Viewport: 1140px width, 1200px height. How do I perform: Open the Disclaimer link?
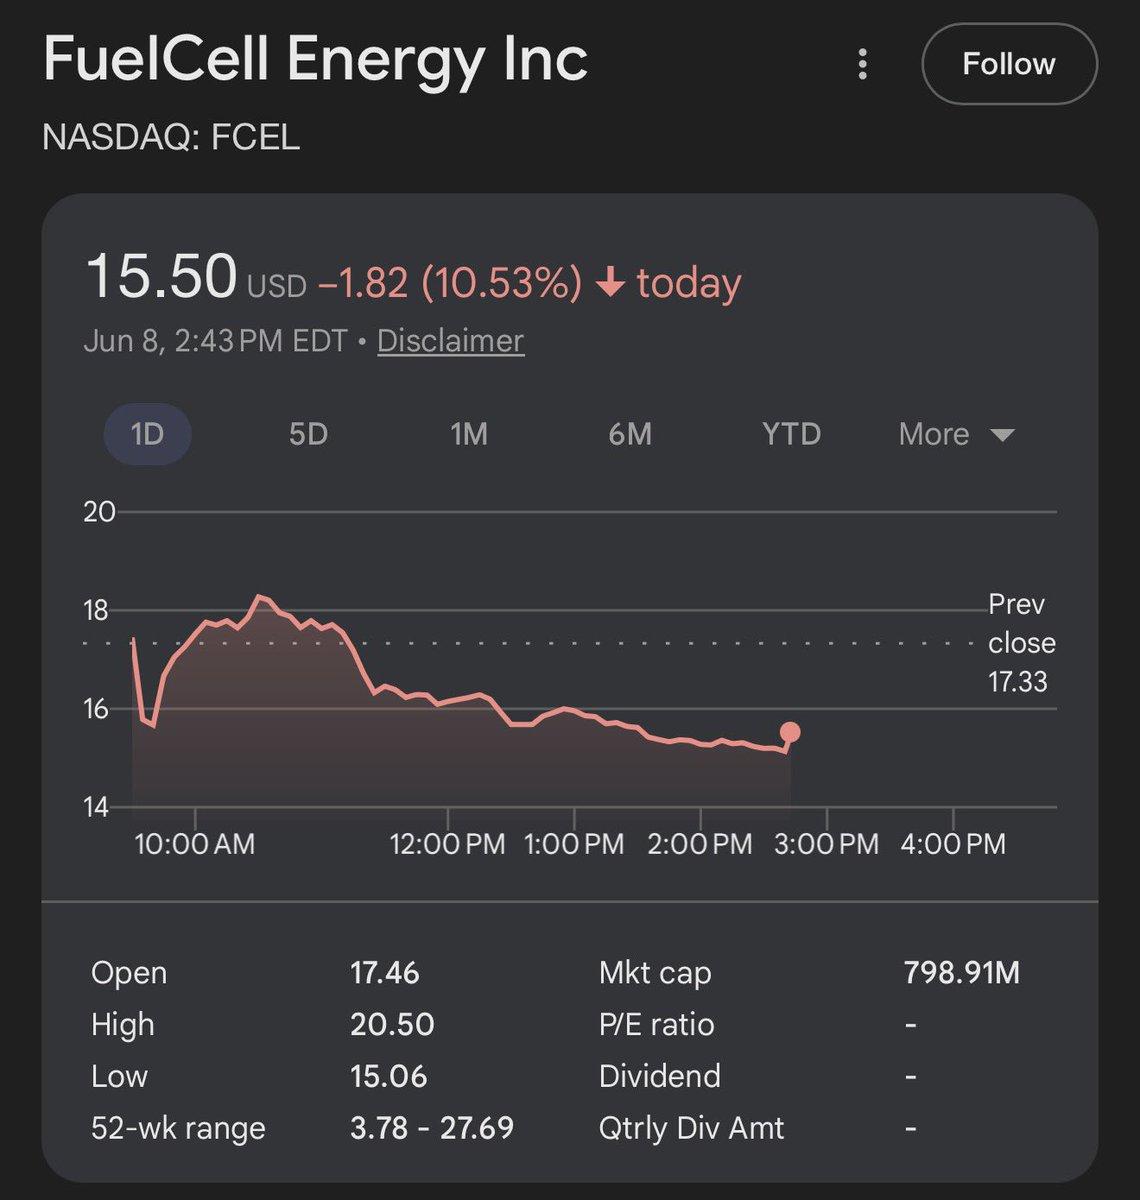click(450, 341)
